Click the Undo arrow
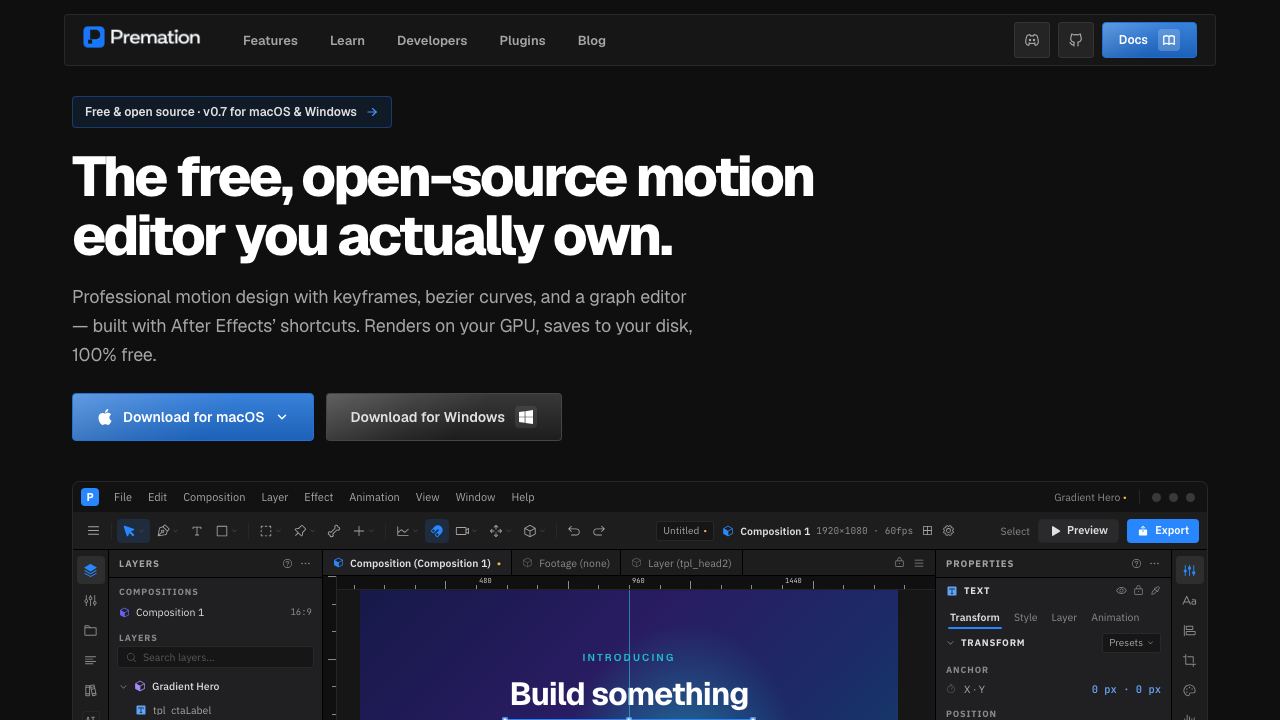This screenshot has width=1280, height=720. click(574, 531)
